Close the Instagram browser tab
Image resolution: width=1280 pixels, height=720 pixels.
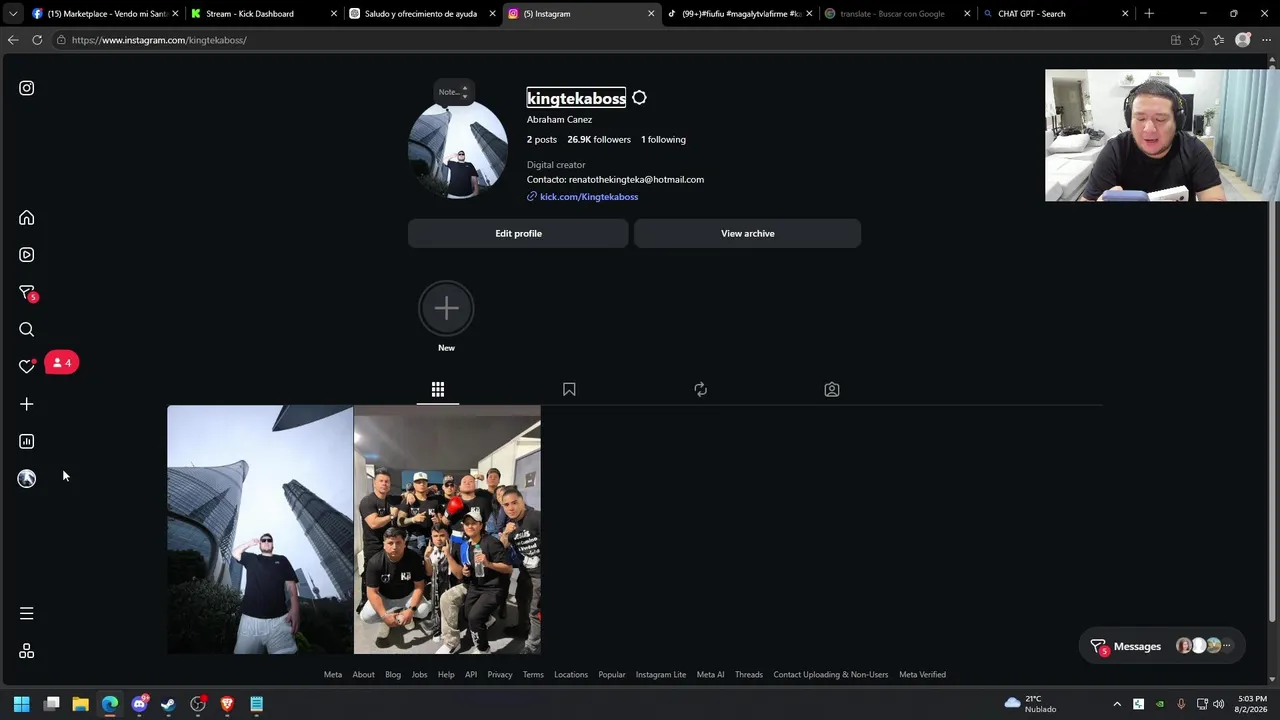tap(651, 14)
